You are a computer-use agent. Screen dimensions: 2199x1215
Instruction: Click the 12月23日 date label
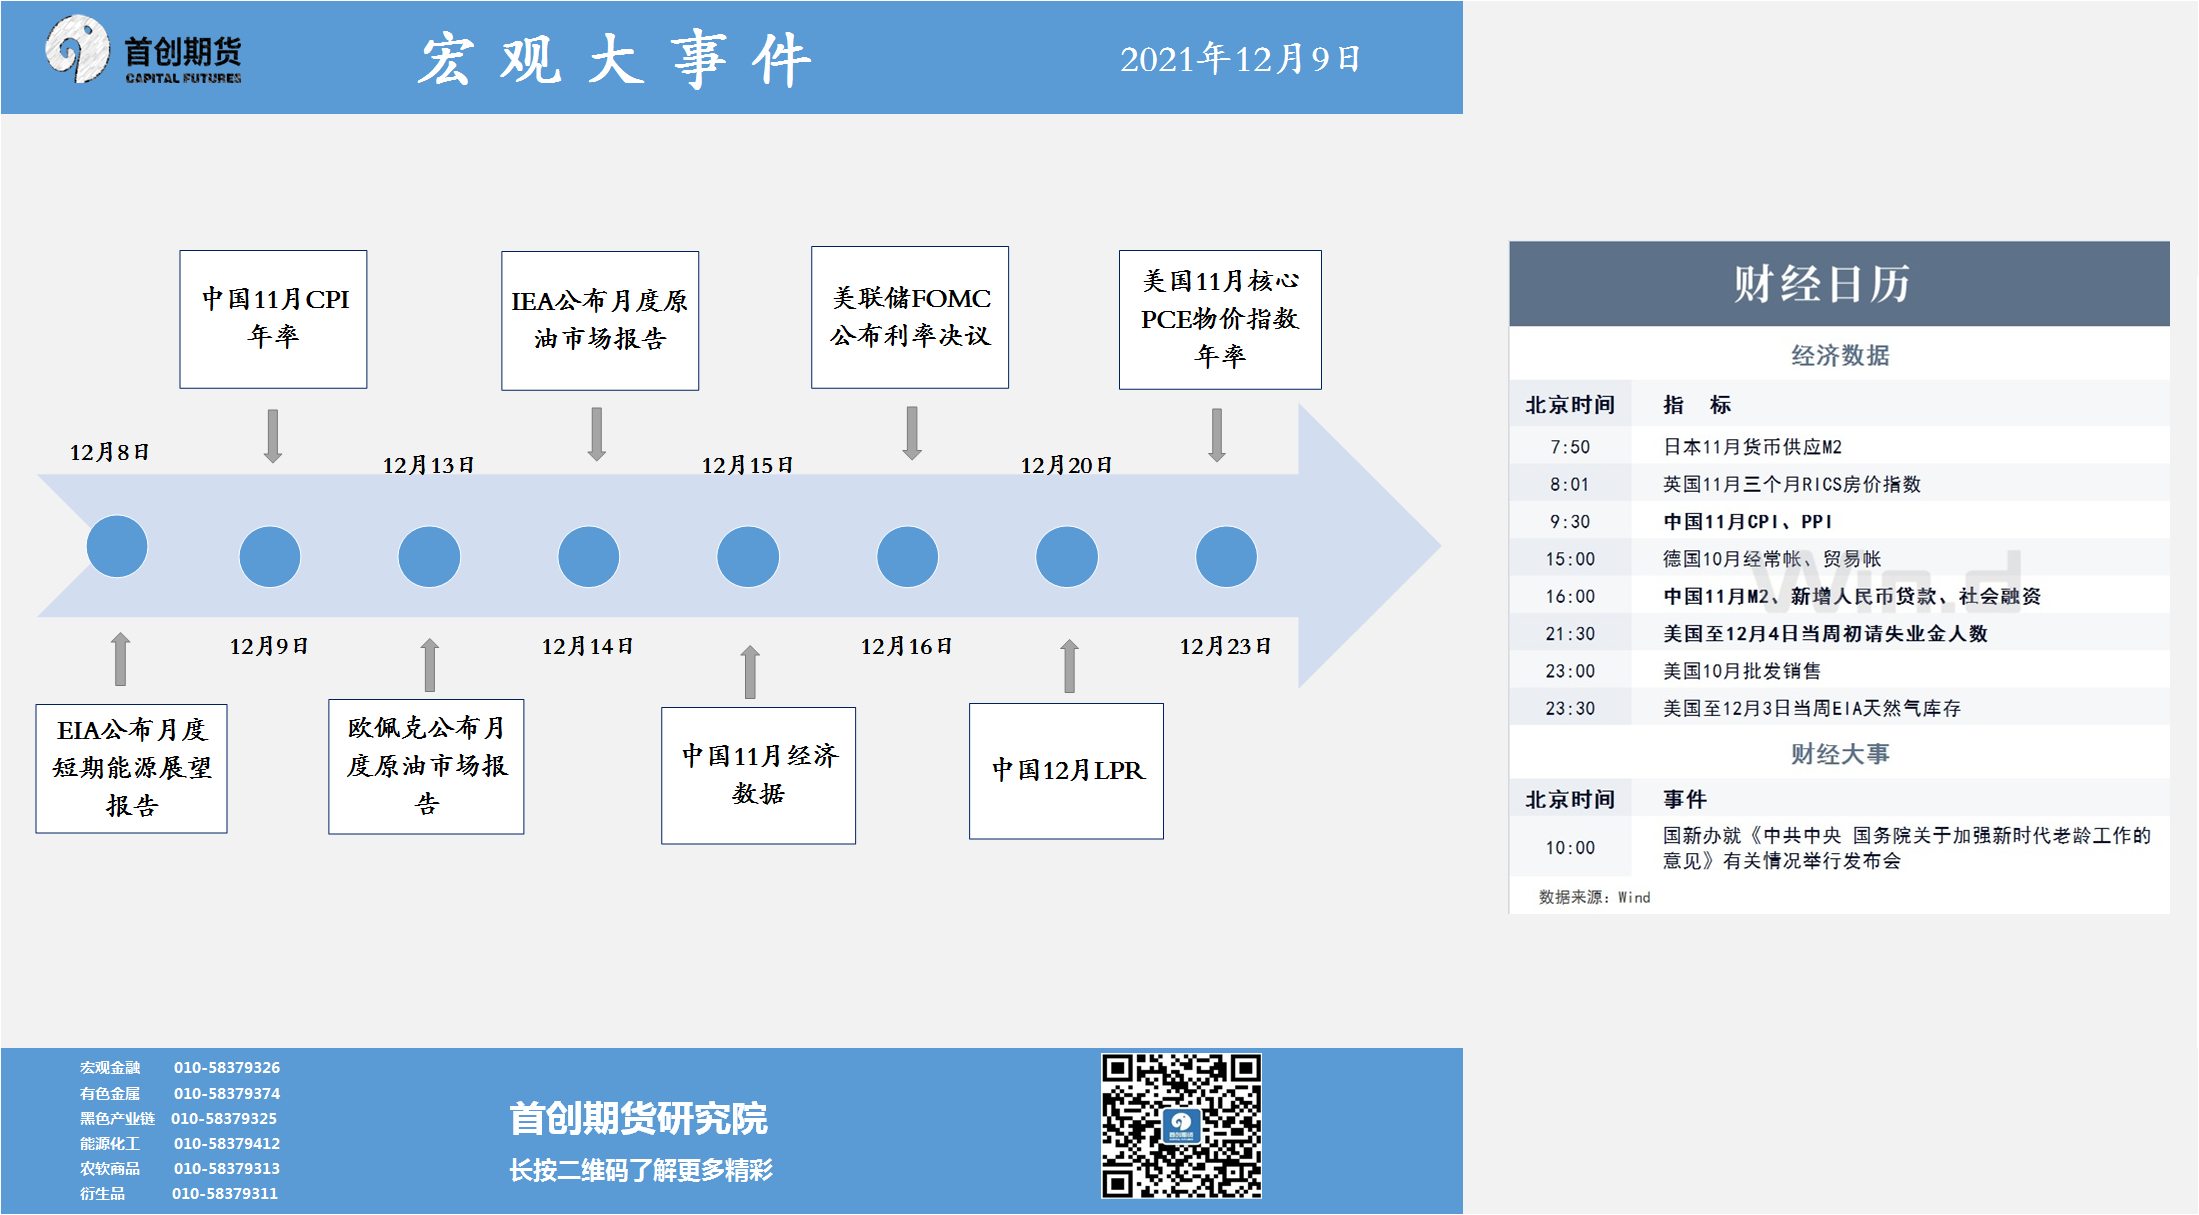pyautogui.click(x=1226, y=646)
